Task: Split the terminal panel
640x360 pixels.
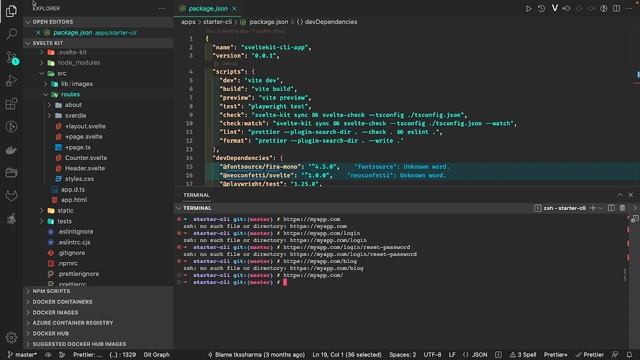Action: coord(611,208)
